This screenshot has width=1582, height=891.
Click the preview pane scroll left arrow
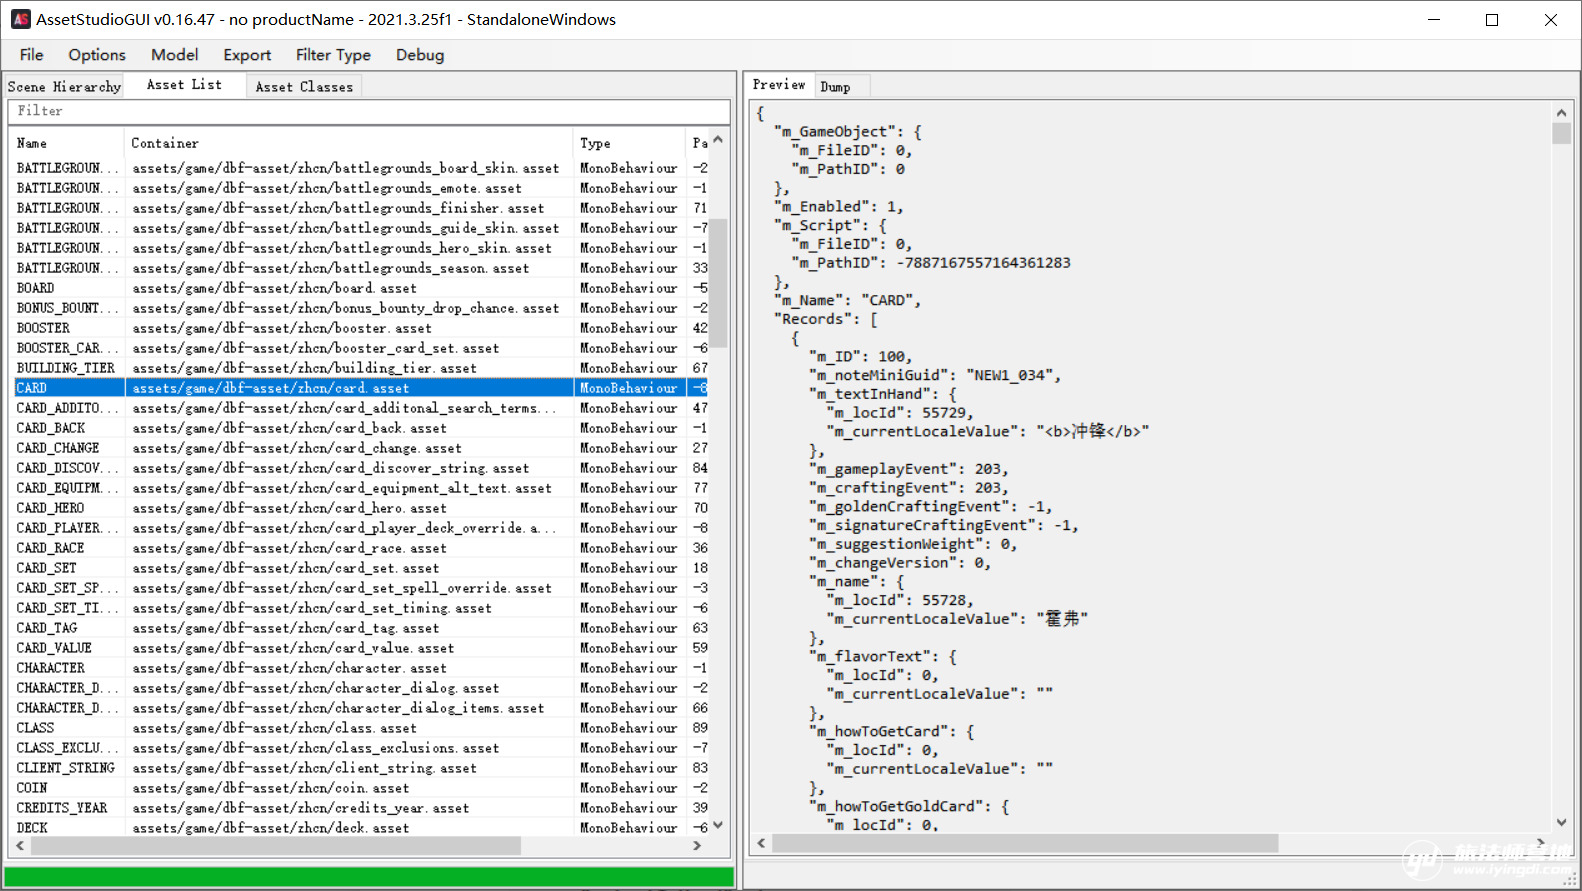point(762,843)
